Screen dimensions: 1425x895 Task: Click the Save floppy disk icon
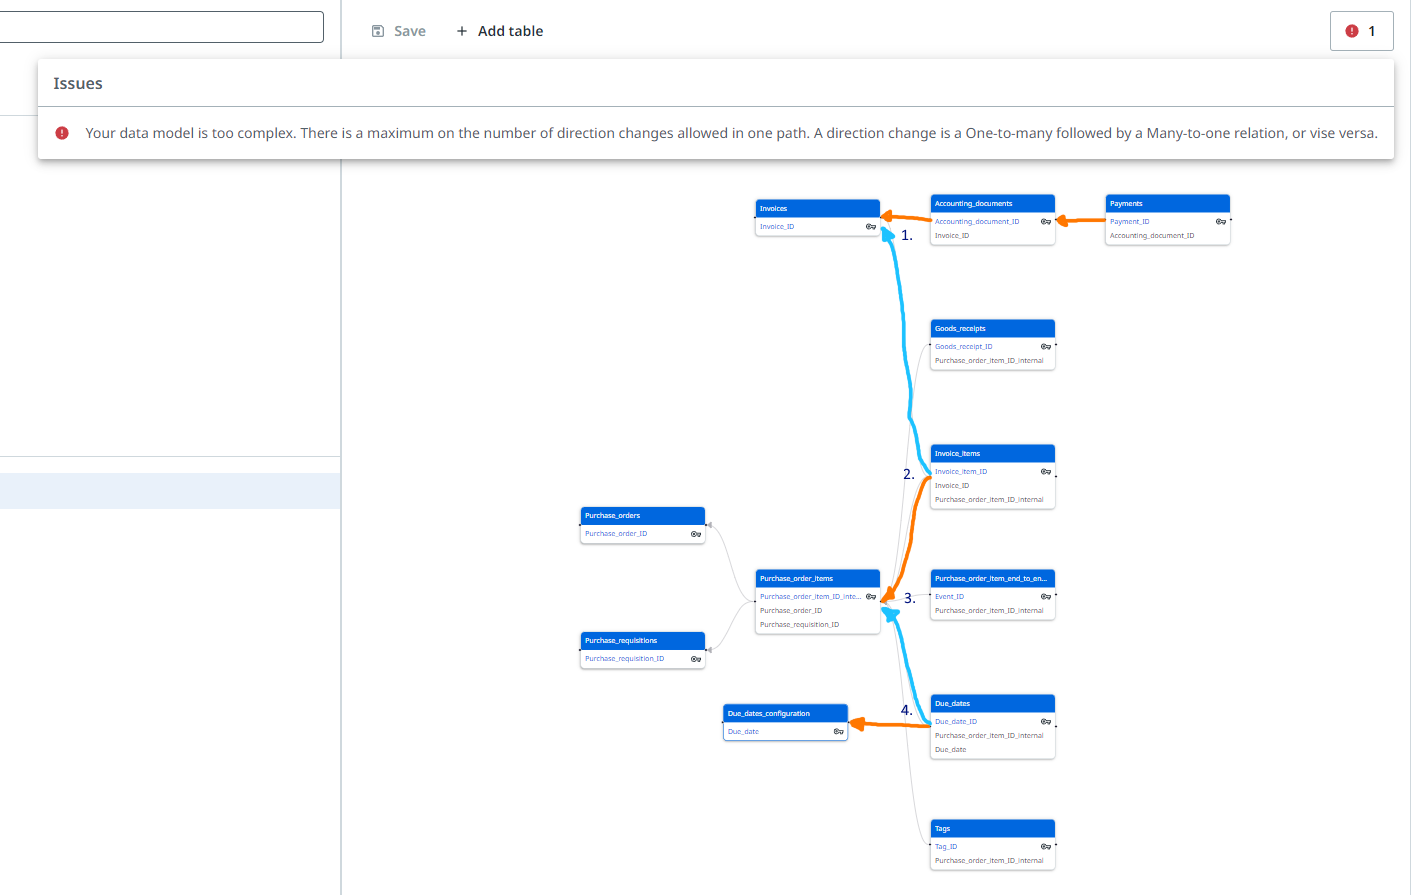pyautogui.click(x=378, y=31)
